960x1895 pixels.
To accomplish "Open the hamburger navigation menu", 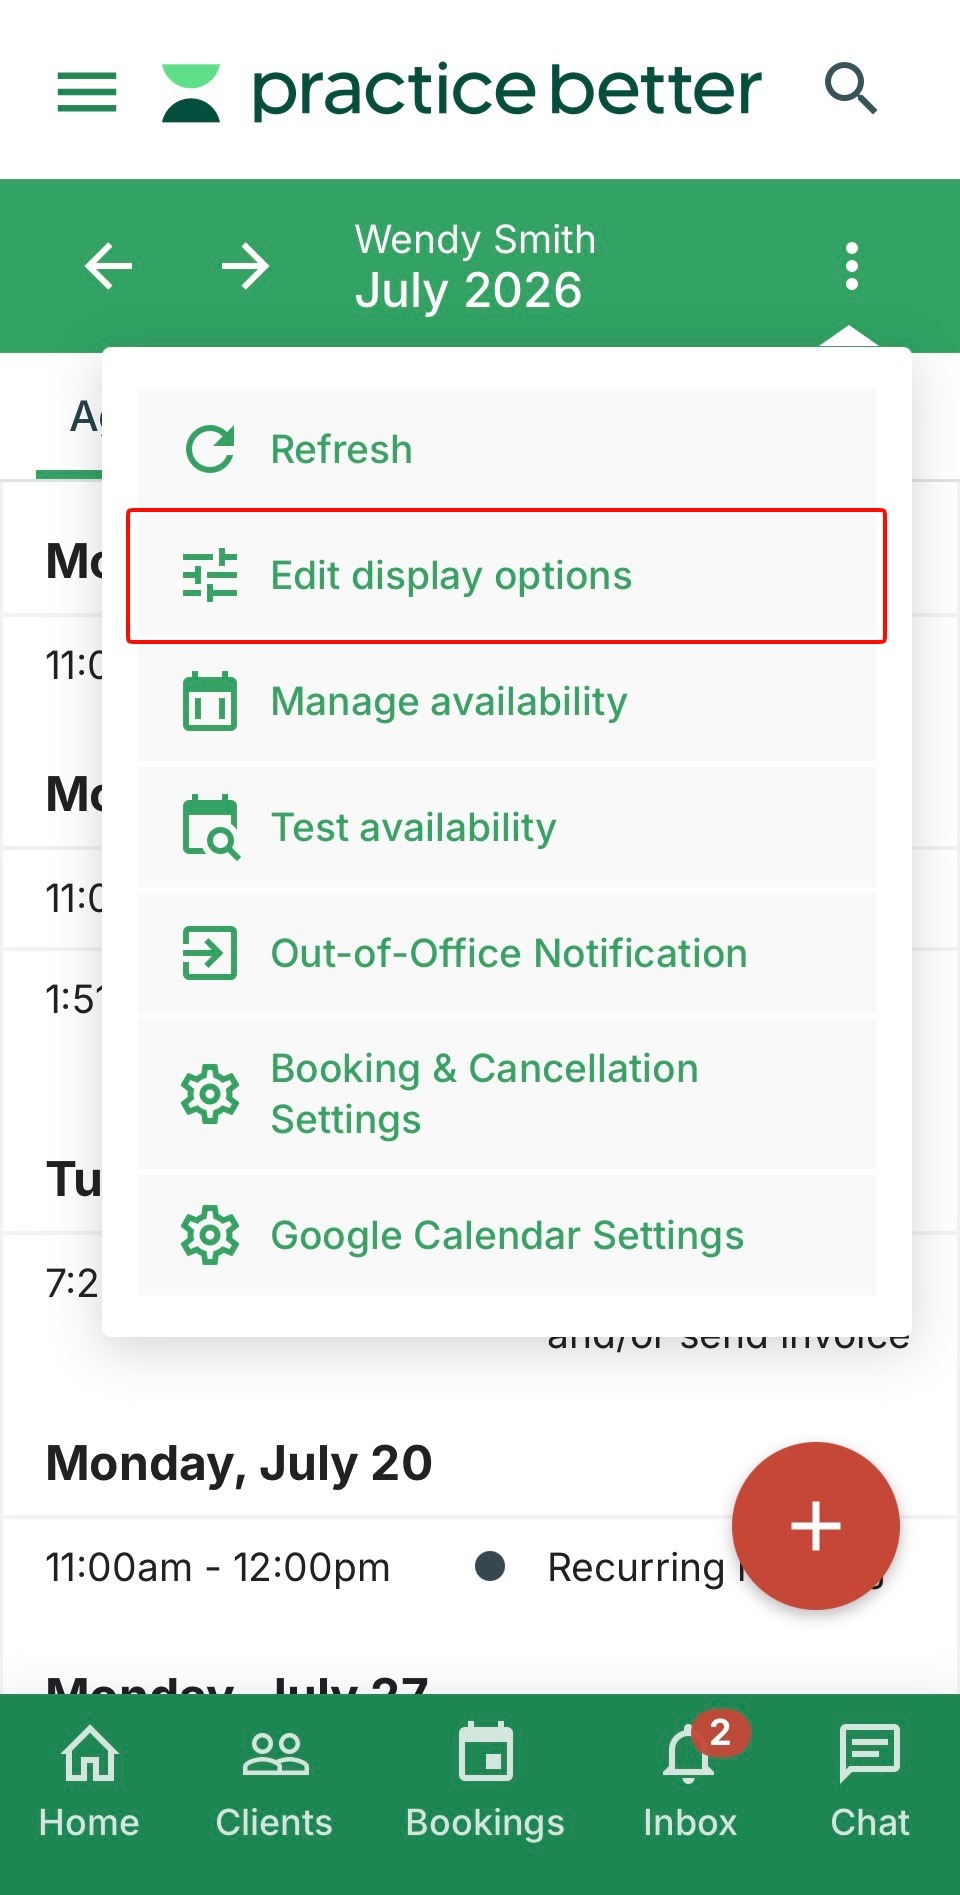I will [87, 92].
